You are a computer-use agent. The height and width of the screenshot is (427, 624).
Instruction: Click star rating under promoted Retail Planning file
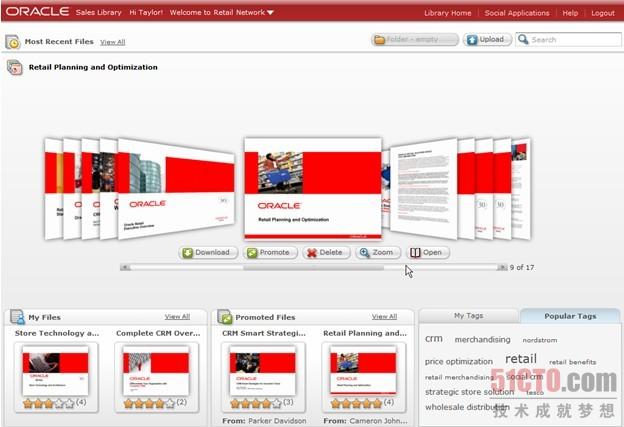[x=357, y=404]
